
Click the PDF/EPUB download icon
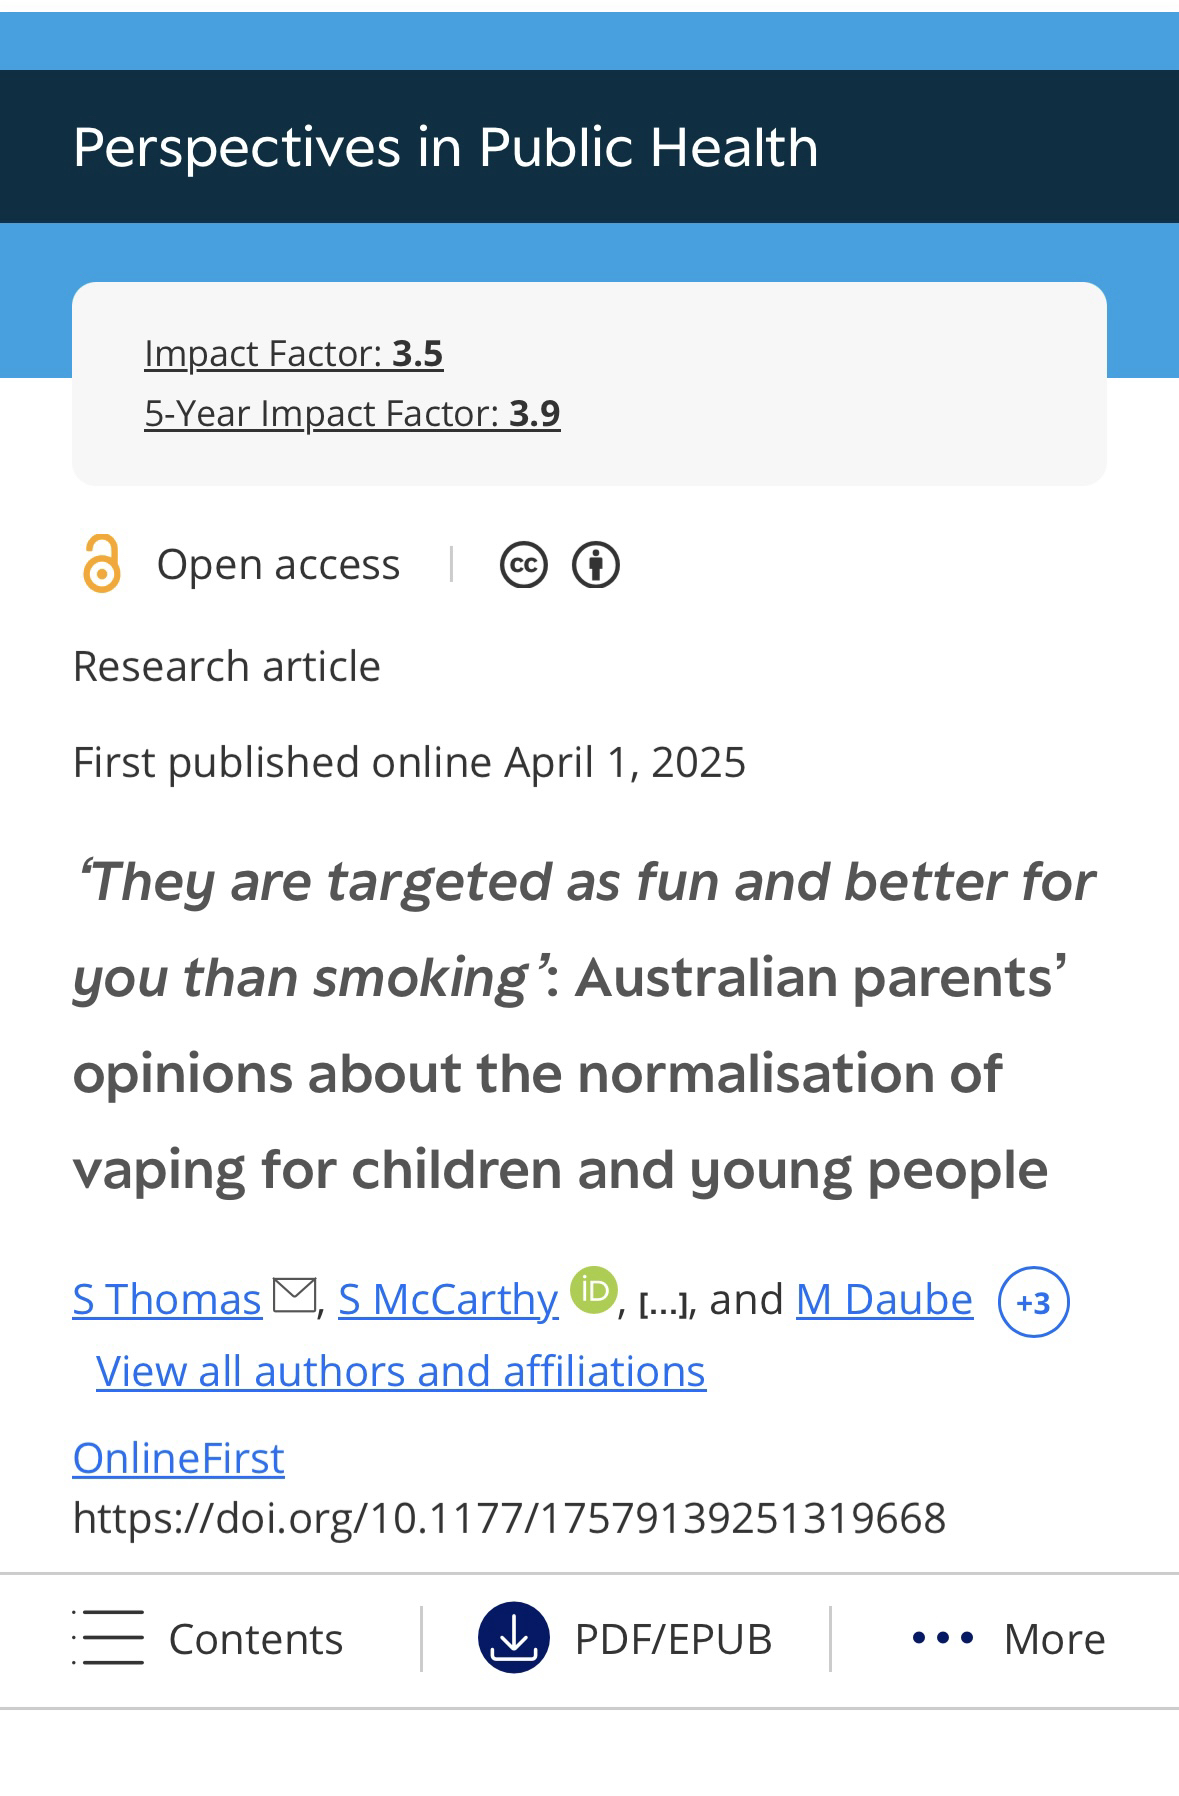tap(514, 1638)
